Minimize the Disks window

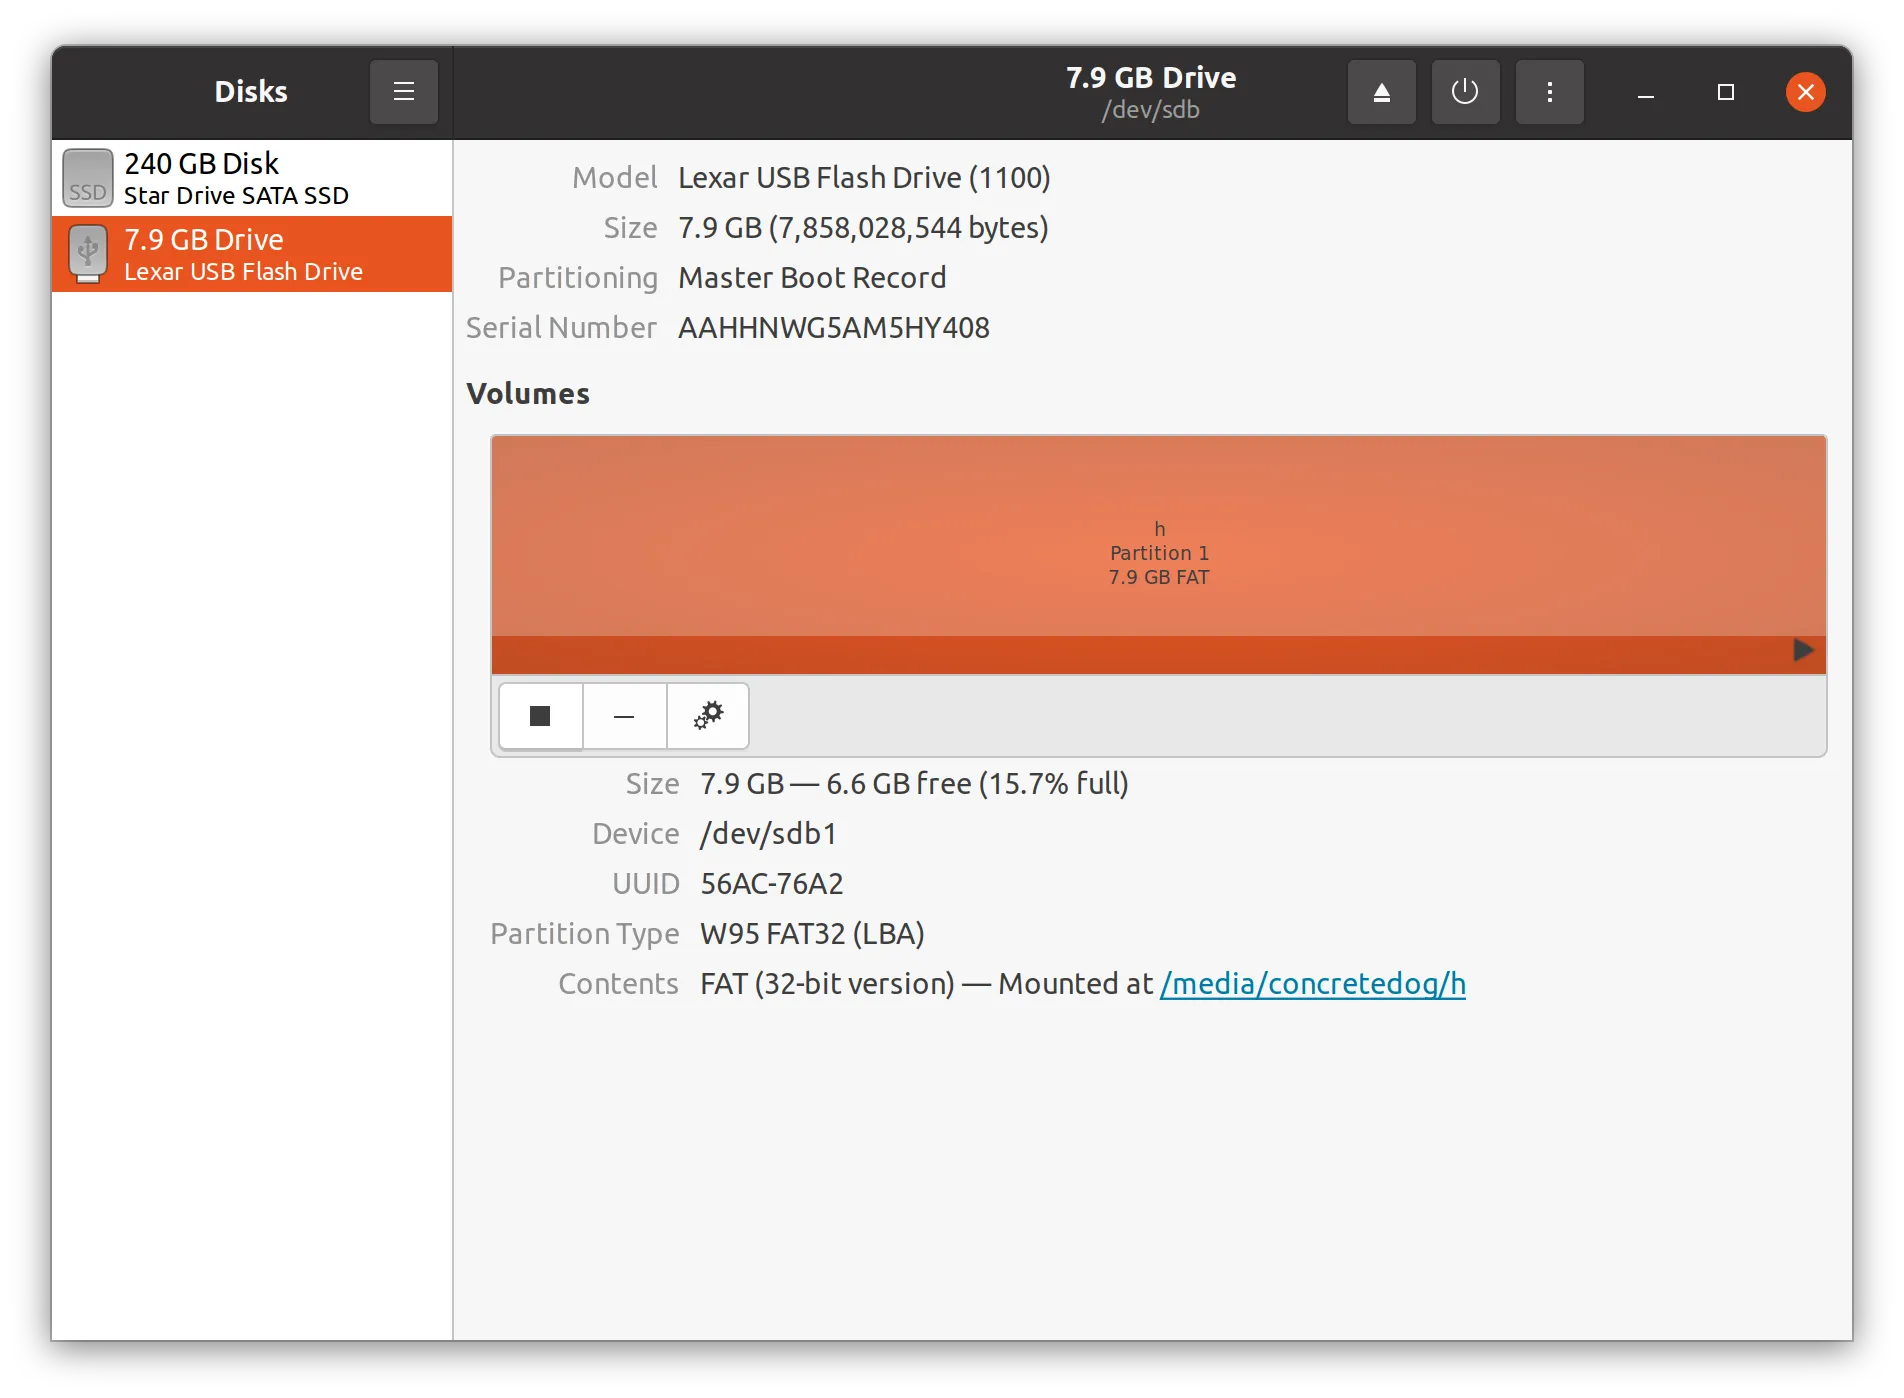[x=1645, y=92]
